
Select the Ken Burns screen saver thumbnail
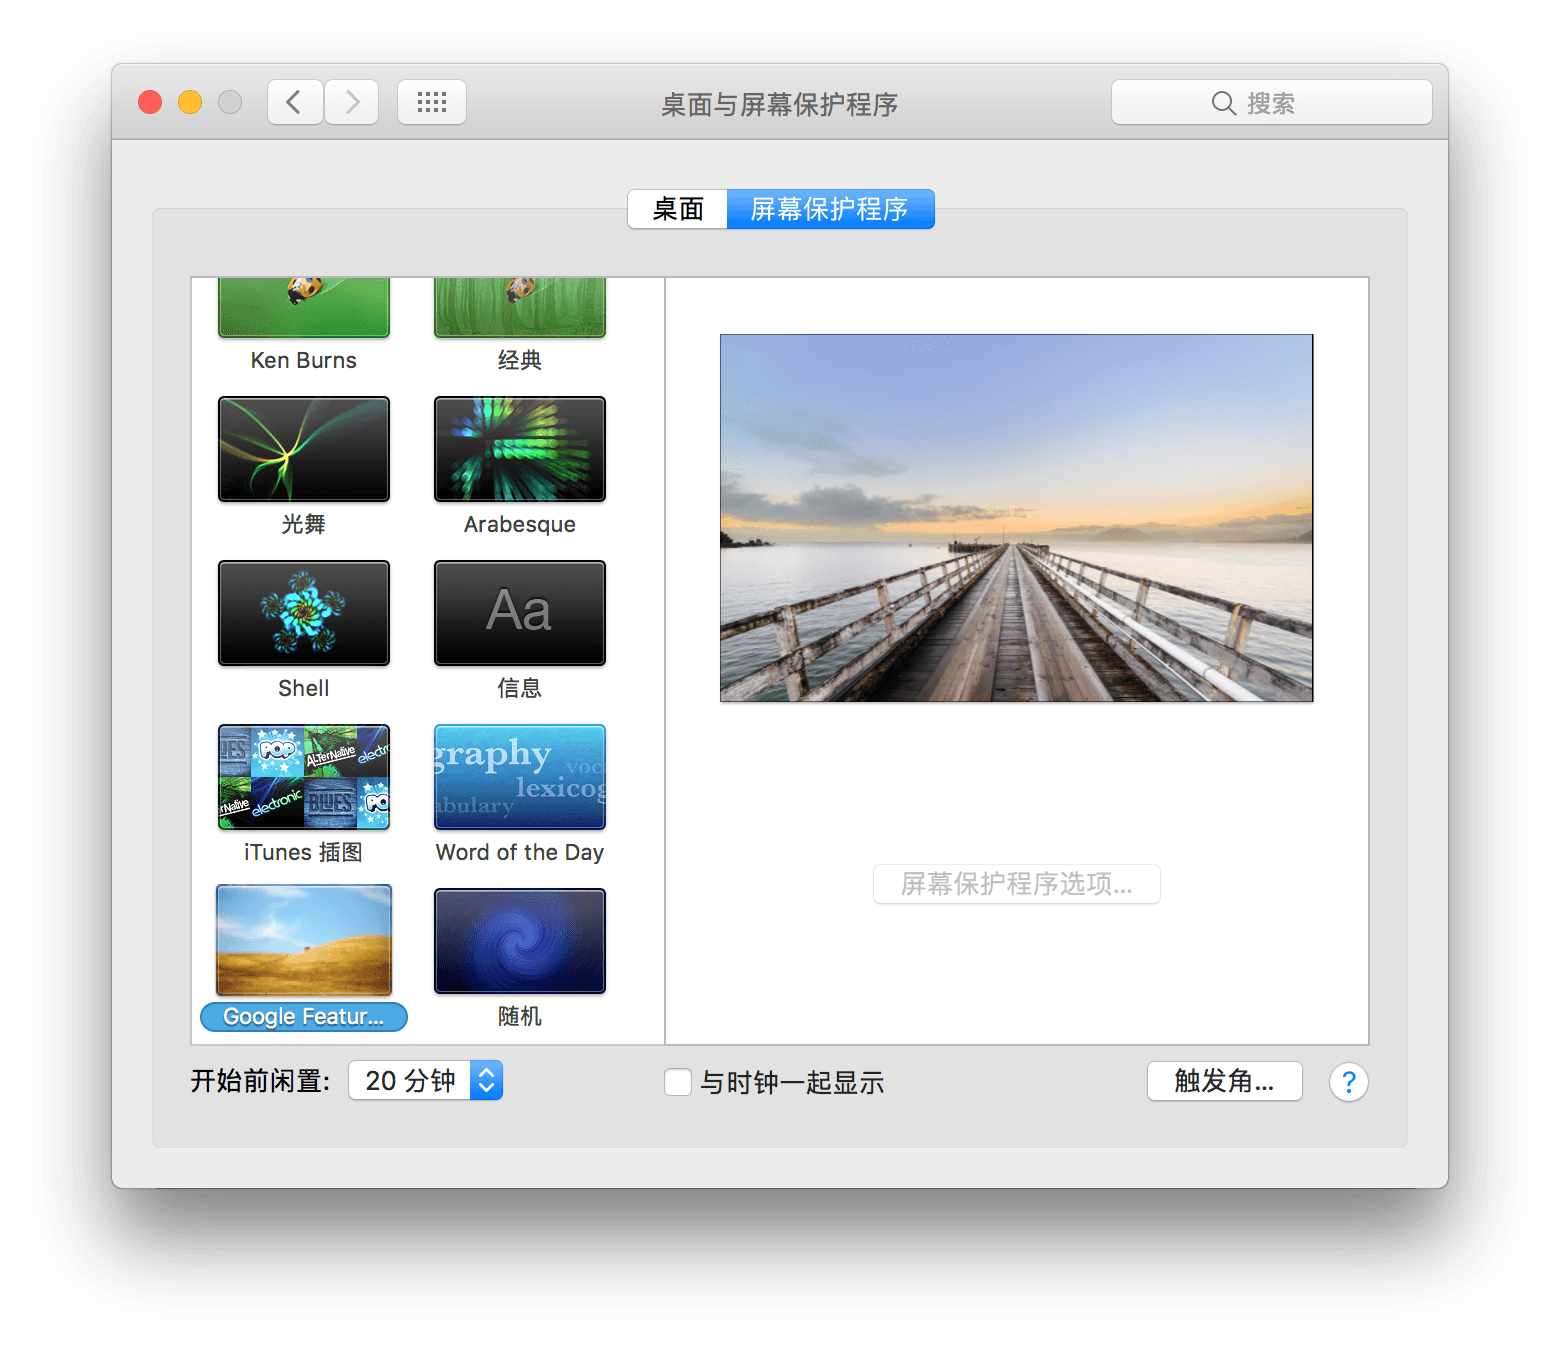[304, 307]
